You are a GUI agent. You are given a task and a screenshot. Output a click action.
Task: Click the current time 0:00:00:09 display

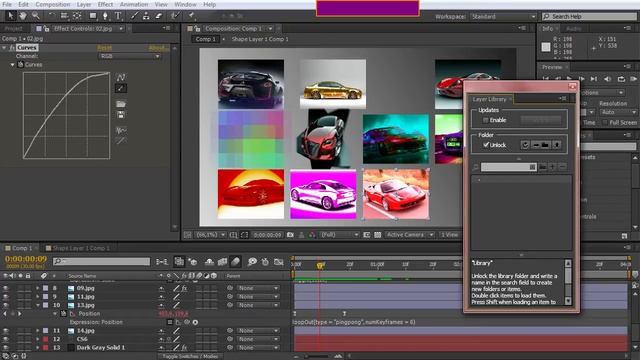pos(26,259)
